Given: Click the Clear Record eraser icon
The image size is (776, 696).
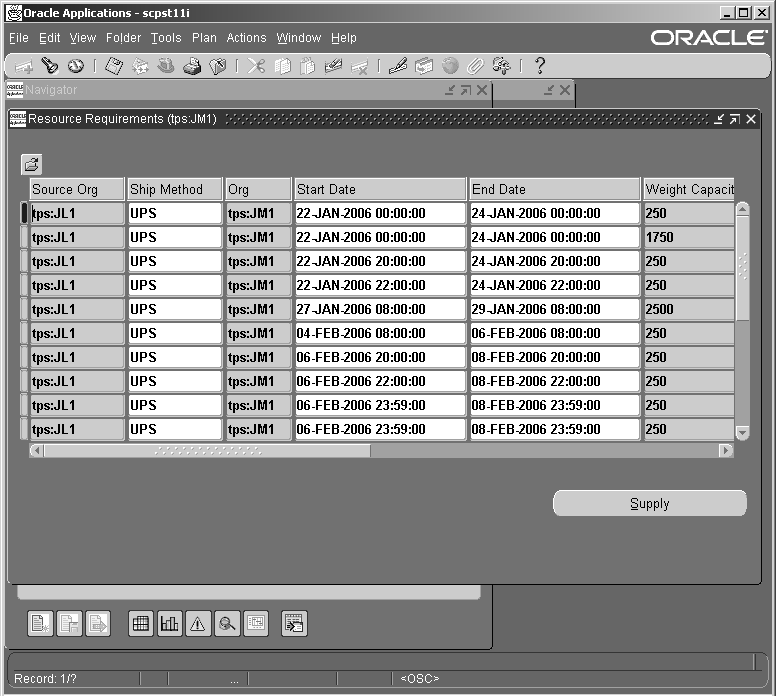Looking at the screenshot, I should (x=334, y=66).
